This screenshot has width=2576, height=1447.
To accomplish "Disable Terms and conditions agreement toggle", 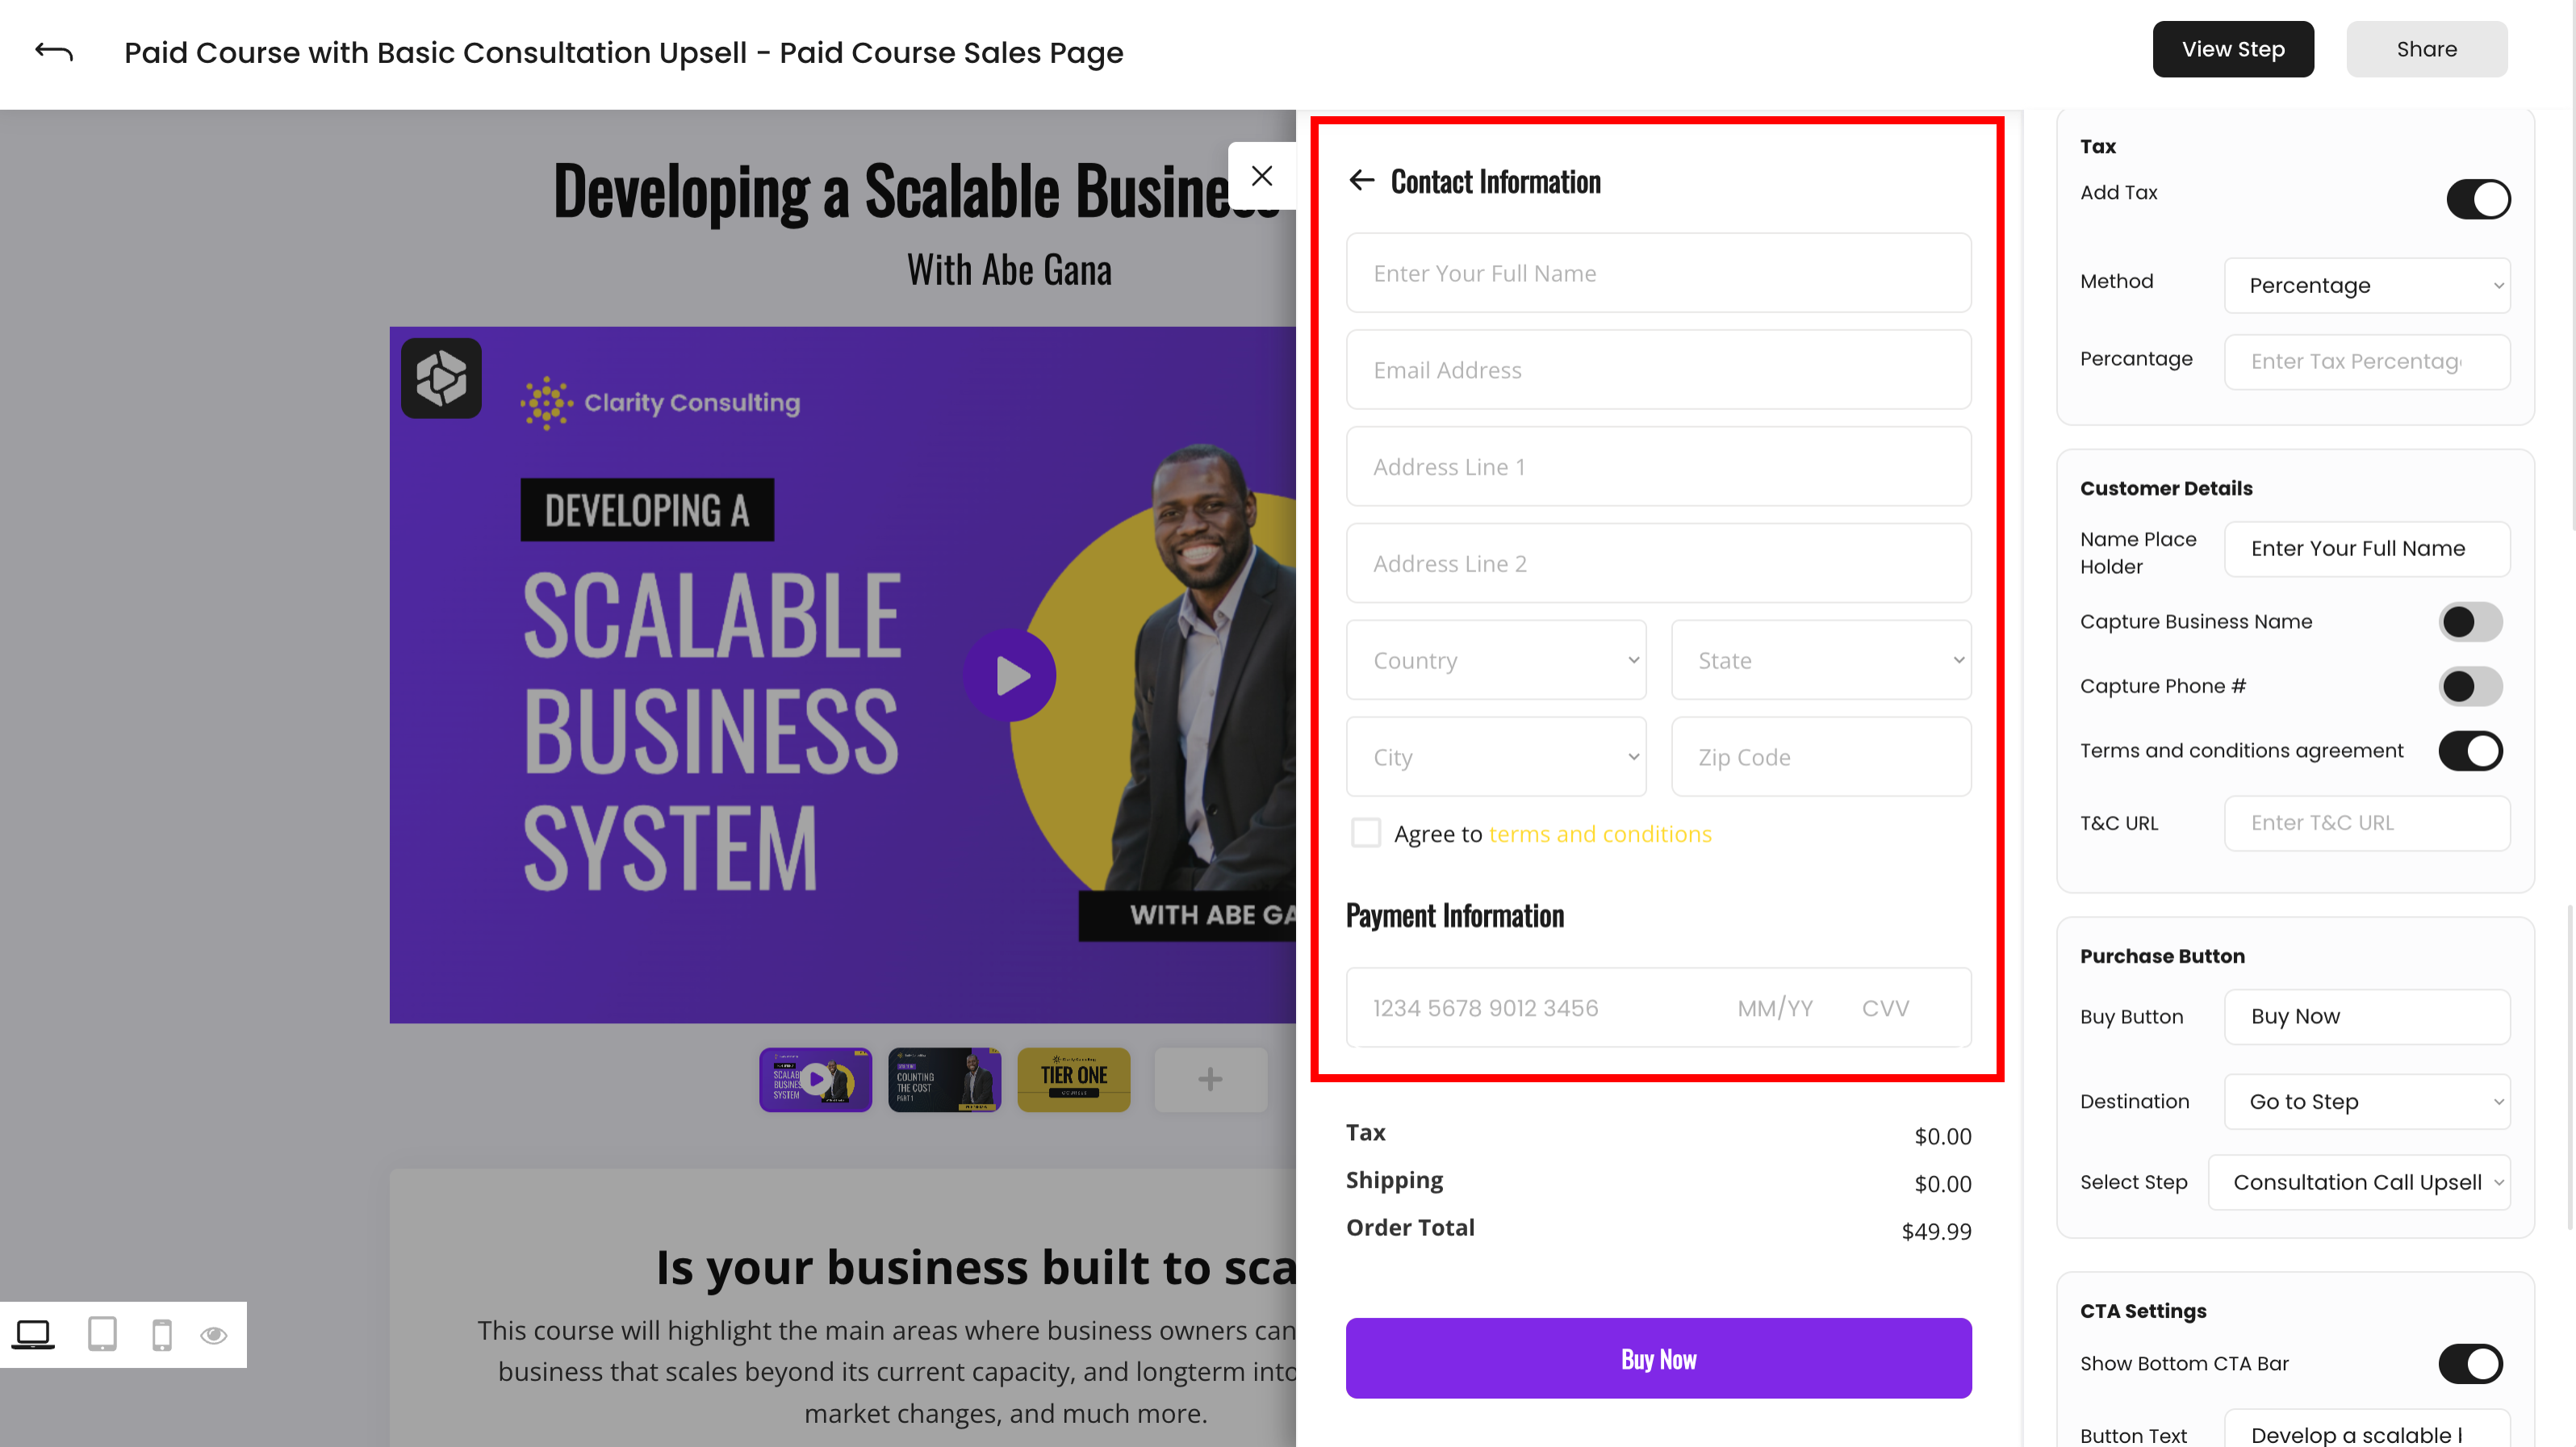I will pyautogui.click(x=2470, y=751).
